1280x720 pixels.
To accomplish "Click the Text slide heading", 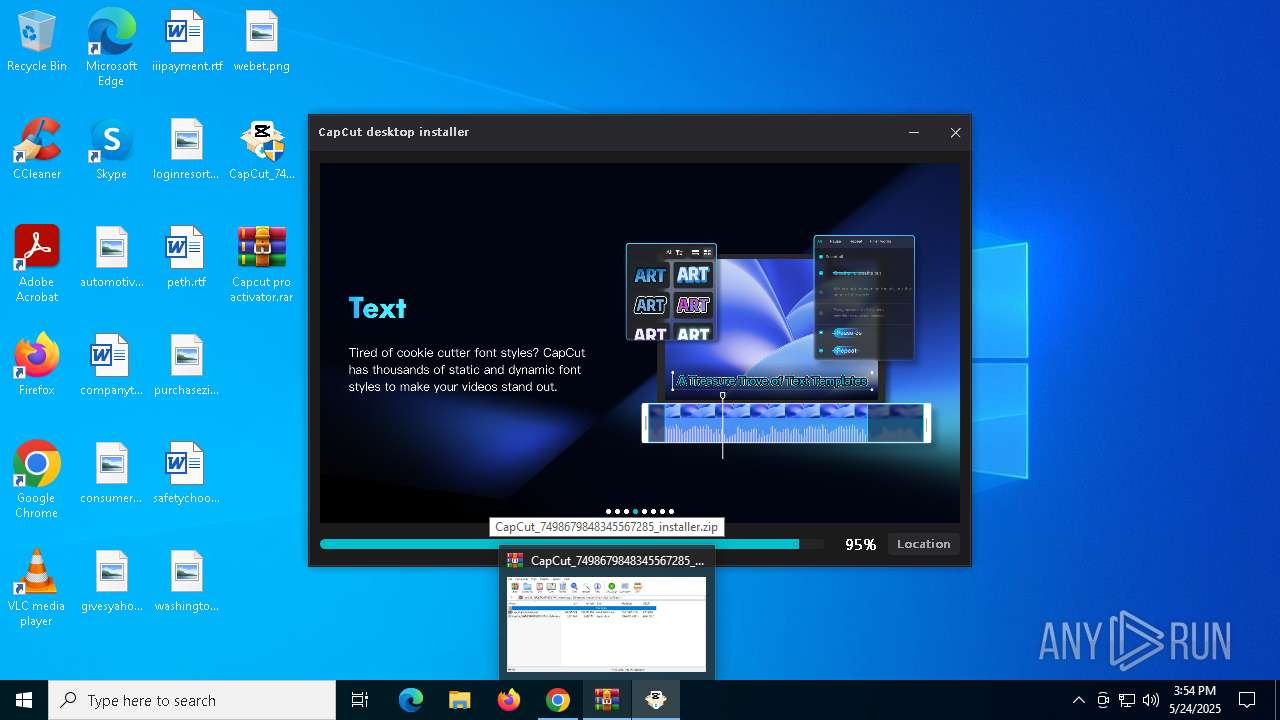I will coord(377,308).
